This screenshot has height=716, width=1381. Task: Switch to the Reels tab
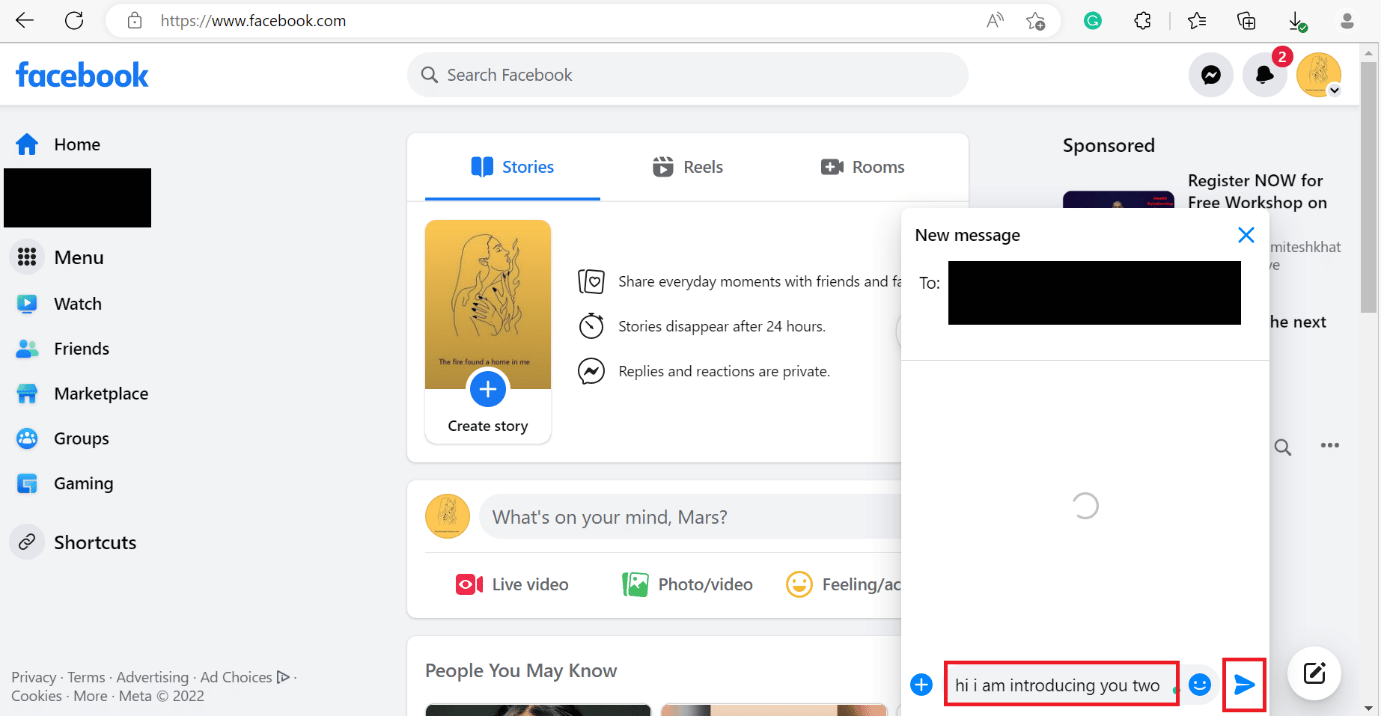pyautogui.click(x=687, y=167)
